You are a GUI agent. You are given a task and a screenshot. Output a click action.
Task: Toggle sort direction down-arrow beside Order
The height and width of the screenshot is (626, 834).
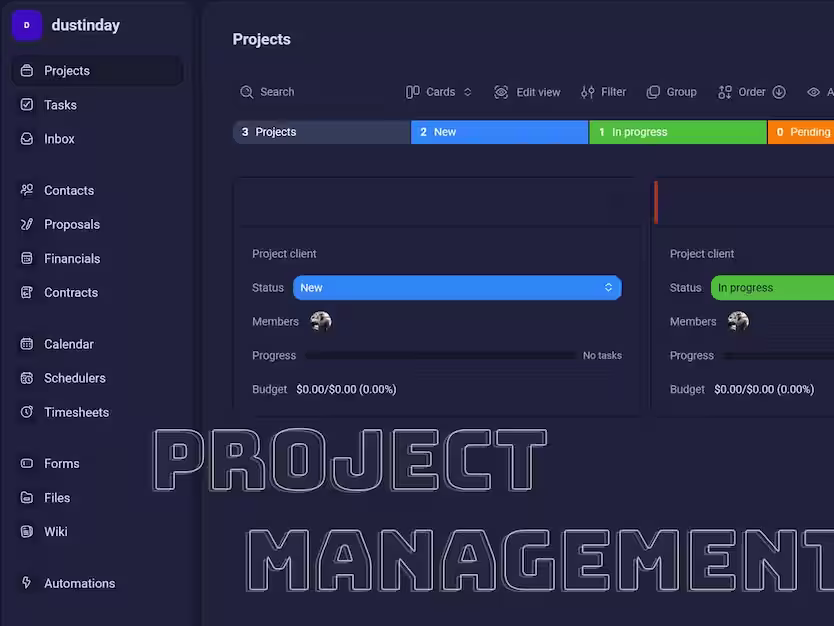[779, 92]
